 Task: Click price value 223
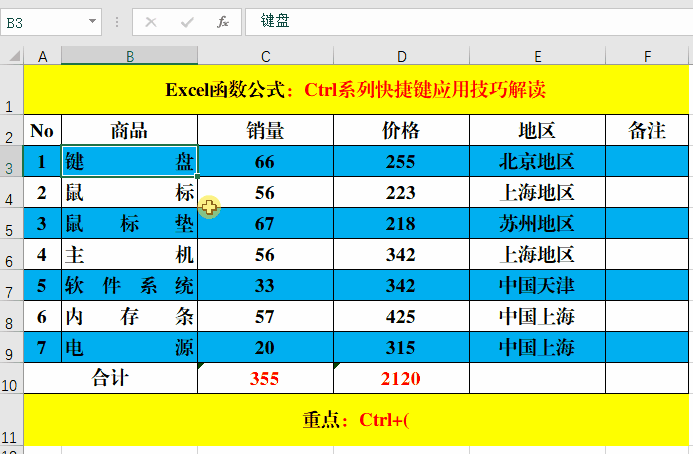click(401, 192)
